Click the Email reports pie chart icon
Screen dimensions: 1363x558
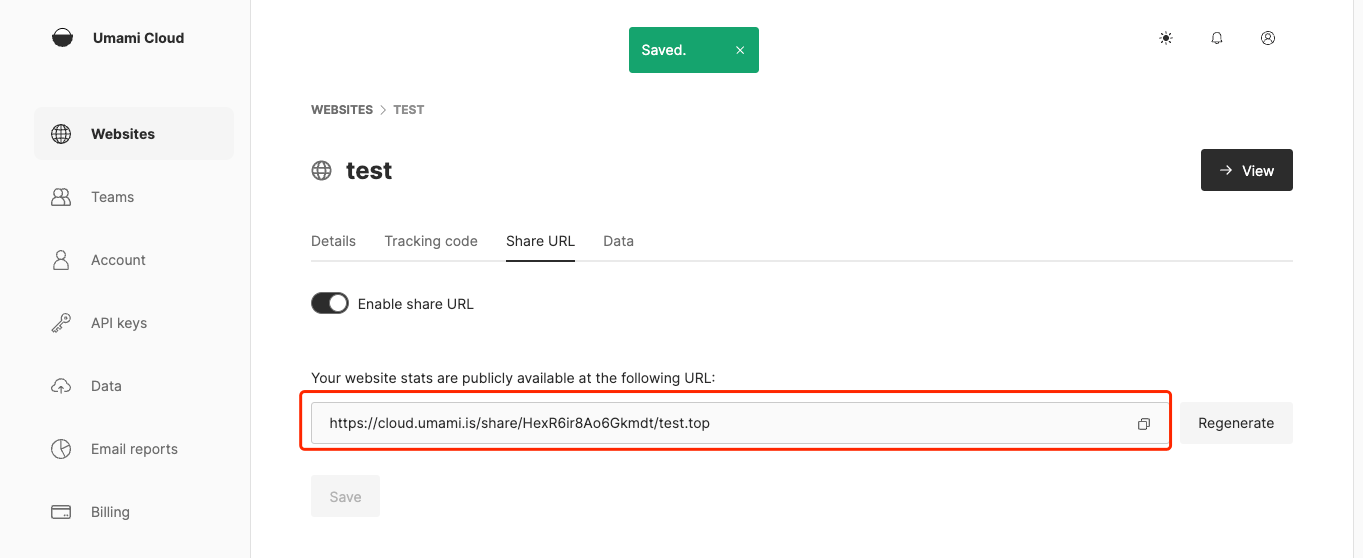coord(61,449)
